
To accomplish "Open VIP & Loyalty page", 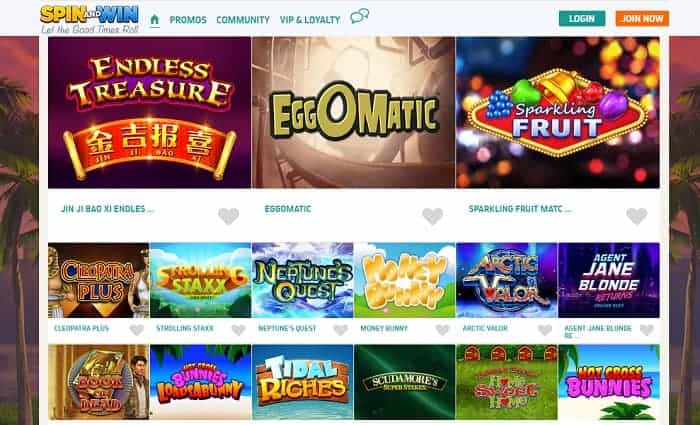I will click(310, 20).
